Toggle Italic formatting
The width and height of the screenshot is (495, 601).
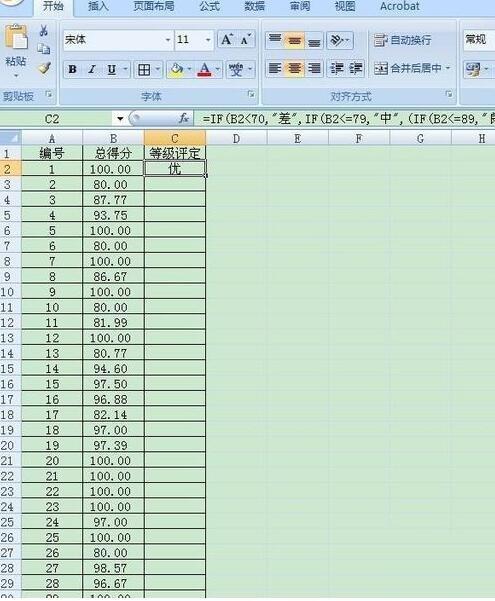tap(92, 70)
